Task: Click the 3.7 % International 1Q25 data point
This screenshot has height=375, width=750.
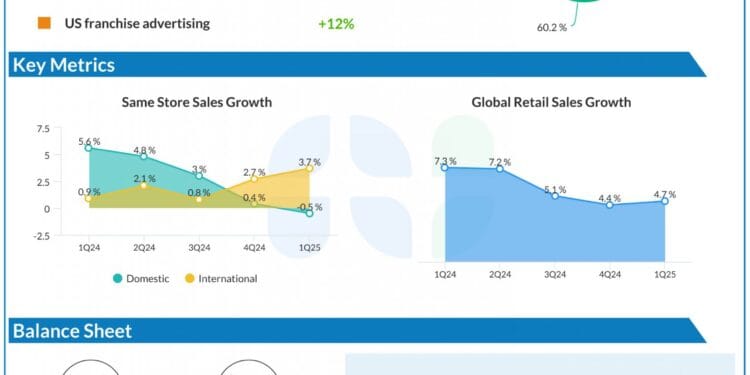Action: (309, 168)
